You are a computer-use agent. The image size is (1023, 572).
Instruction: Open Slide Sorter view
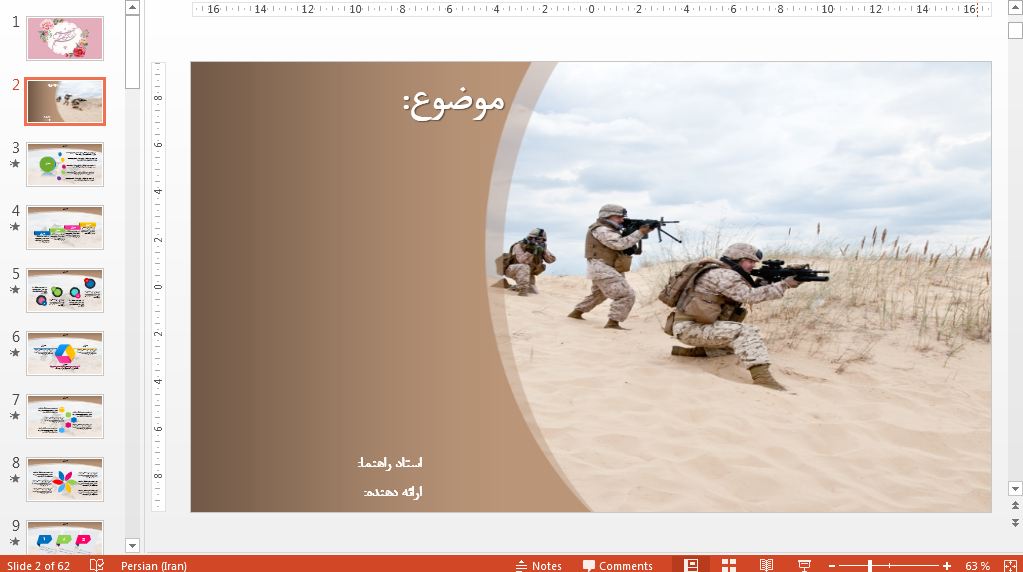[729, 565]
